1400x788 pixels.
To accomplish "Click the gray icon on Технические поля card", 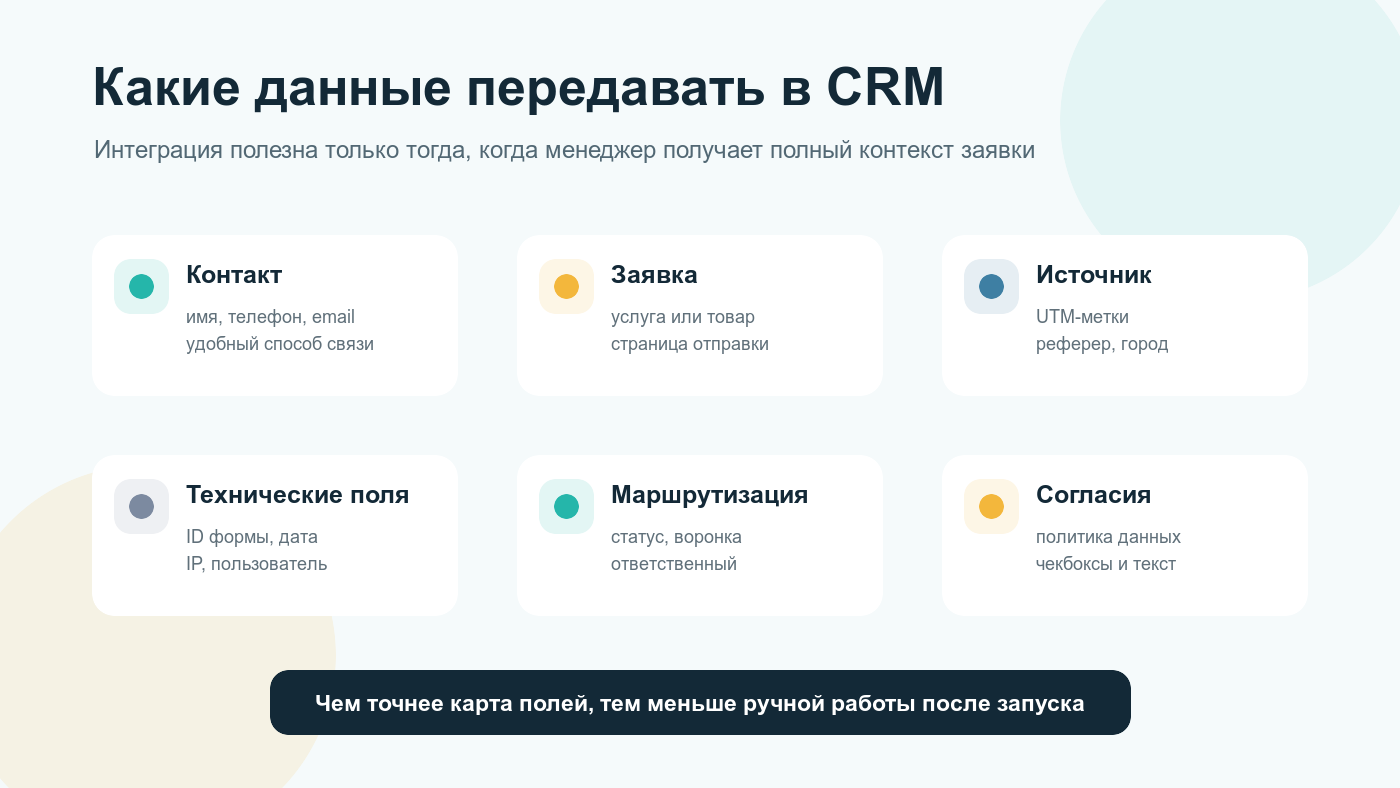I will pyautogui.click(x=141, y=507).
